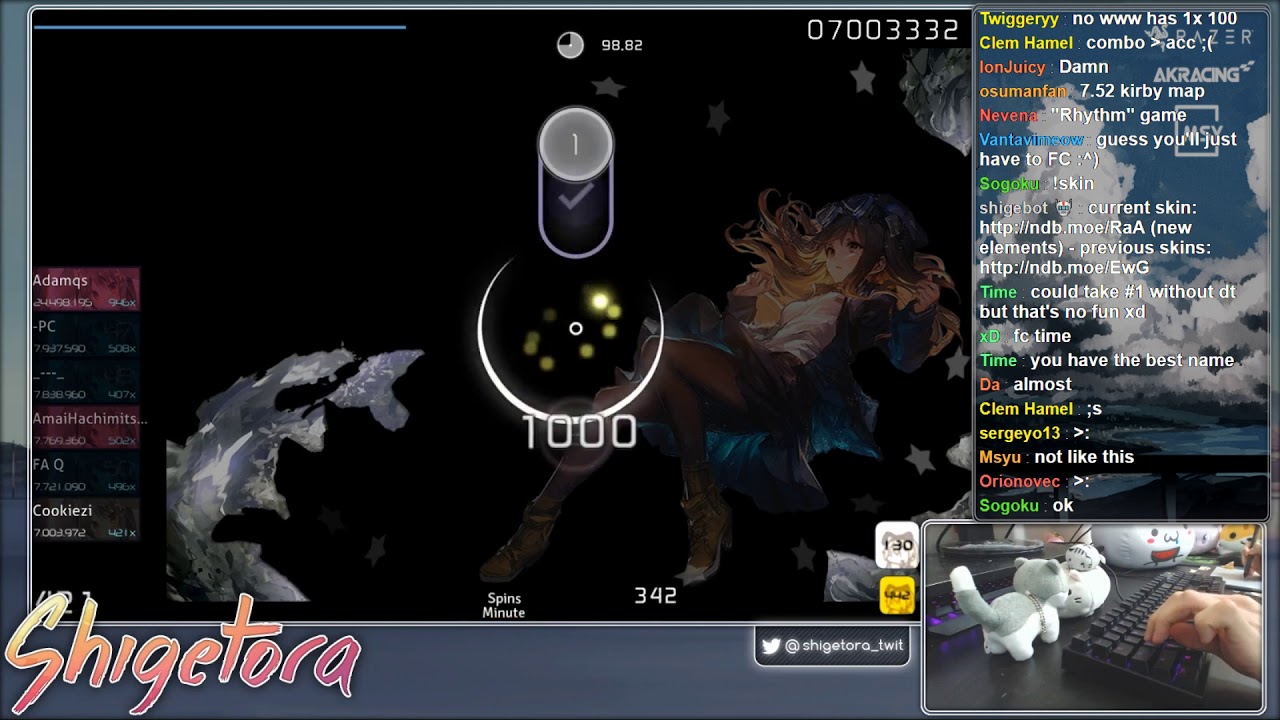Image resolution: width=1280 pixels, height=720 pixels.
Task: Click Nevena's "Rhythm" game message
Action: pyautogui.click(x=1118, y=115)
